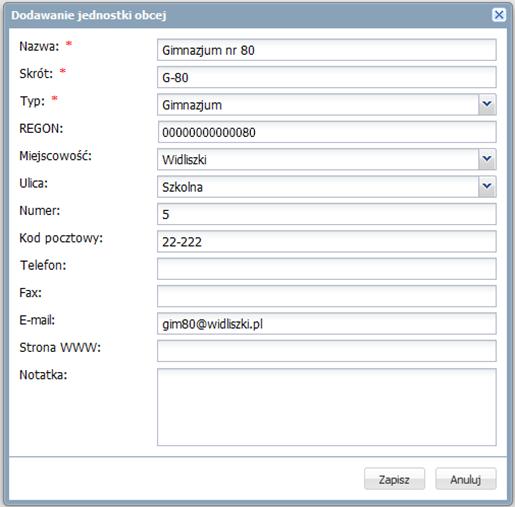Click the empty Strona WWW field

(x=327, y=351)
